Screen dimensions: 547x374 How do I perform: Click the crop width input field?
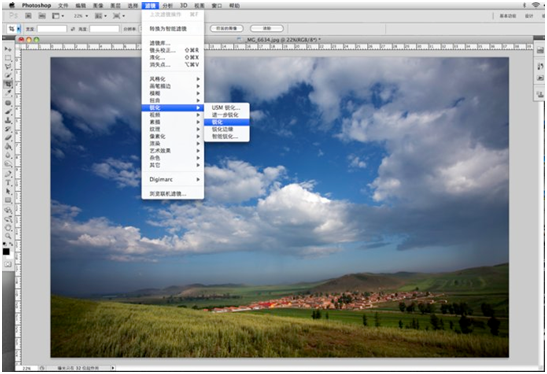52,29
